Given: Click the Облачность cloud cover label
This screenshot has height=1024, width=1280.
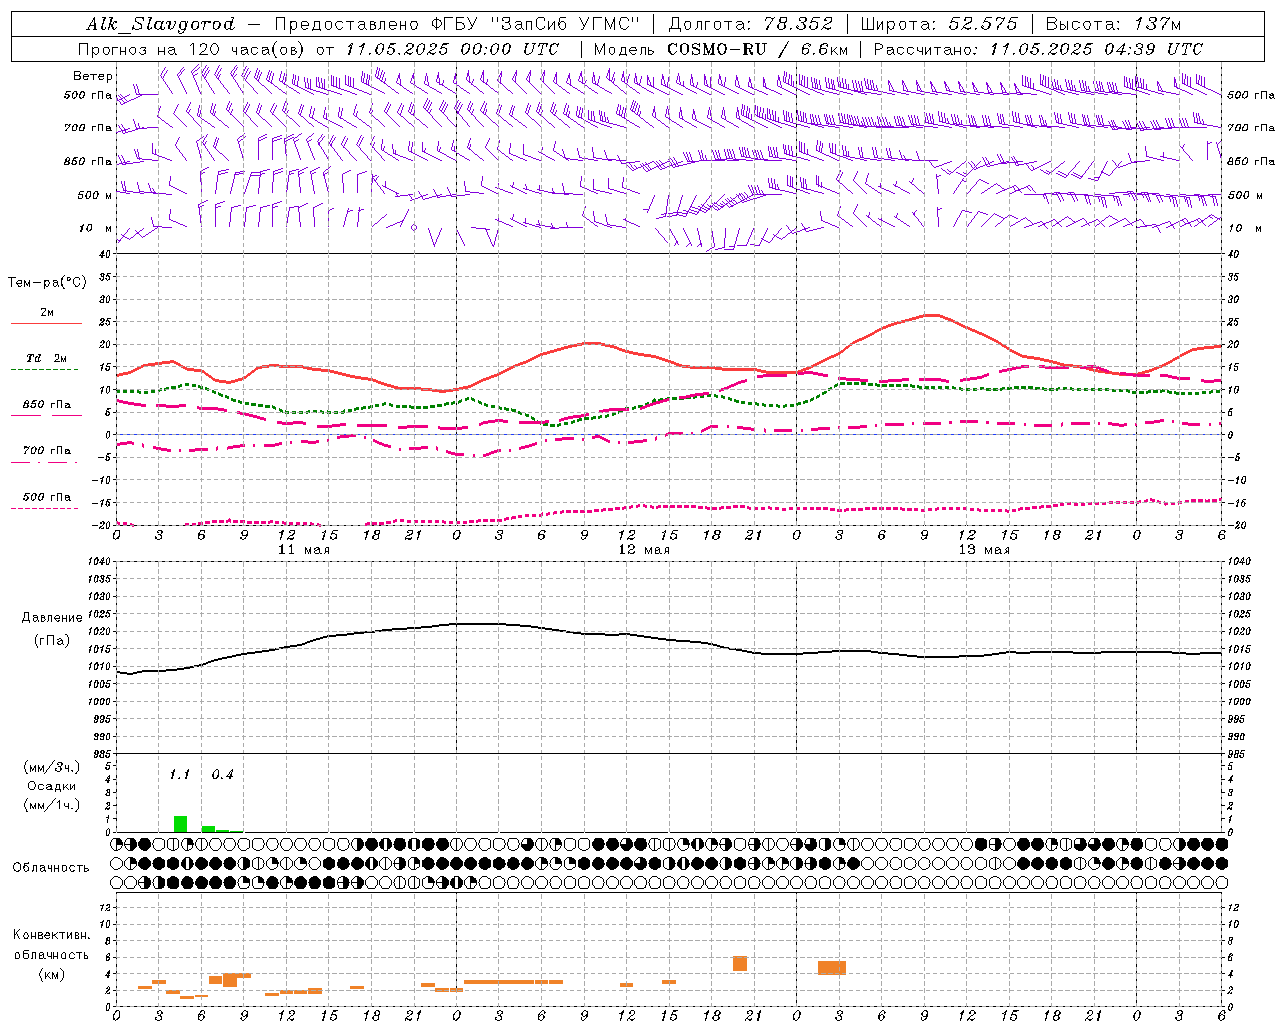Looking at the screenshot, I should (x=51, y=868).
